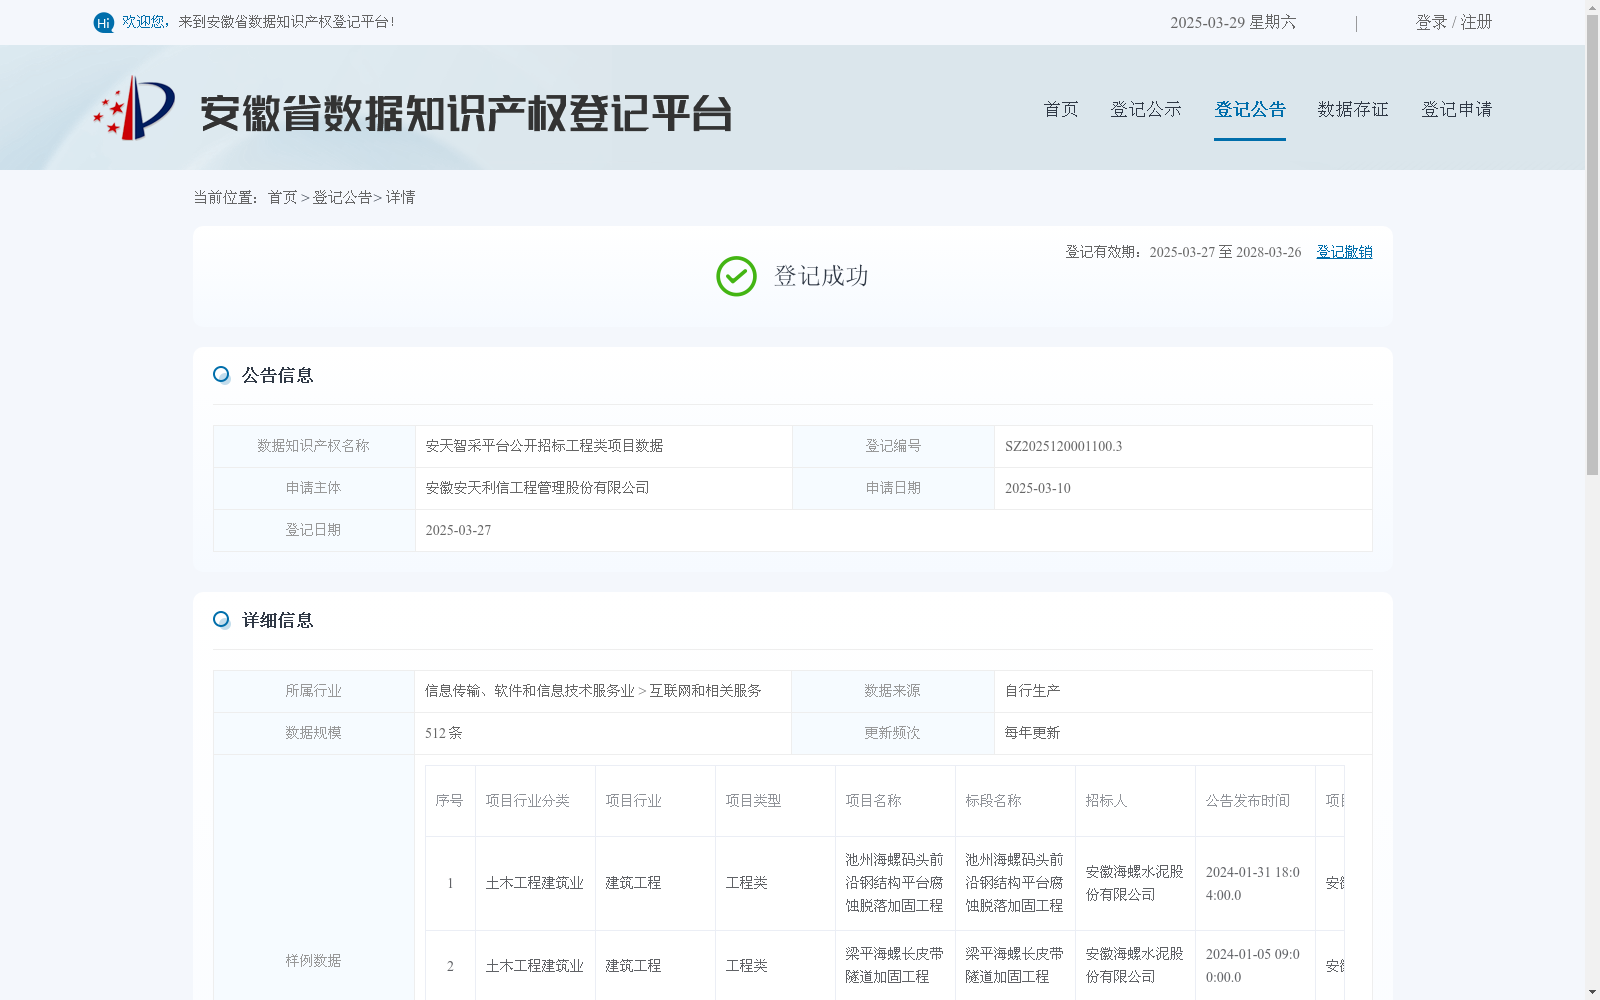1600x1000 pixels.
Task: Go to the 数据存证 tab
Action: tap(1353, 109)
